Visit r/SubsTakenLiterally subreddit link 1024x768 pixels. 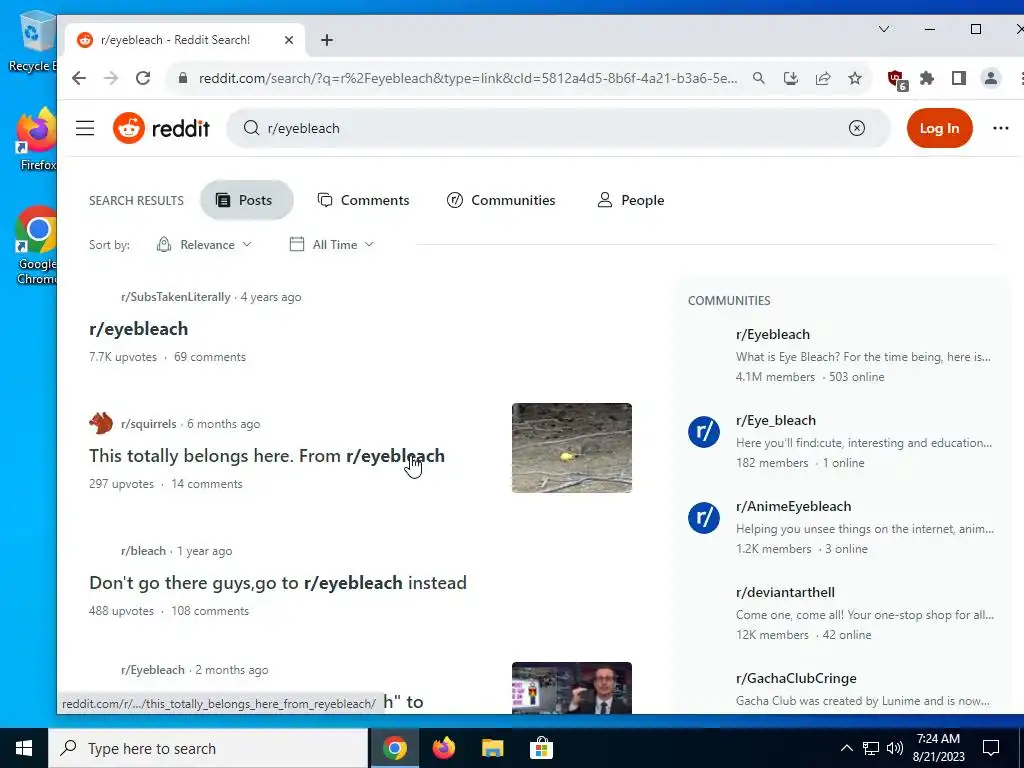(176, 296)
